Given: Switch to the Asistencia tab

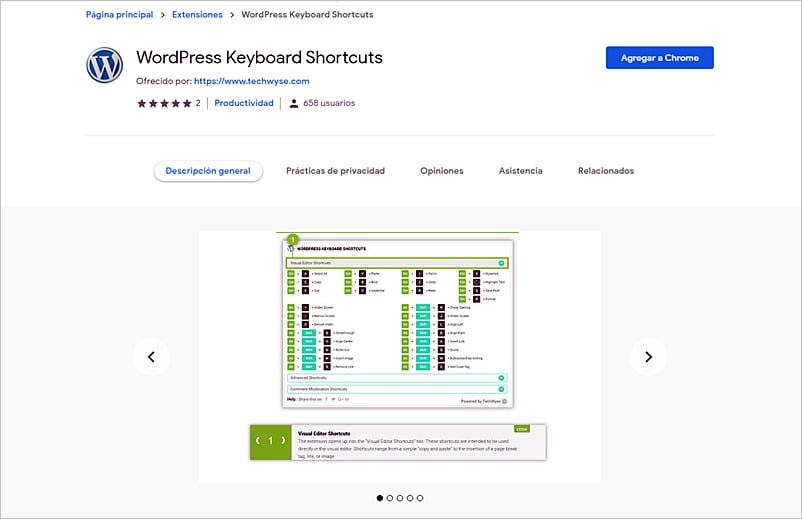Looking at the screenshot, I should click(520, 171).
